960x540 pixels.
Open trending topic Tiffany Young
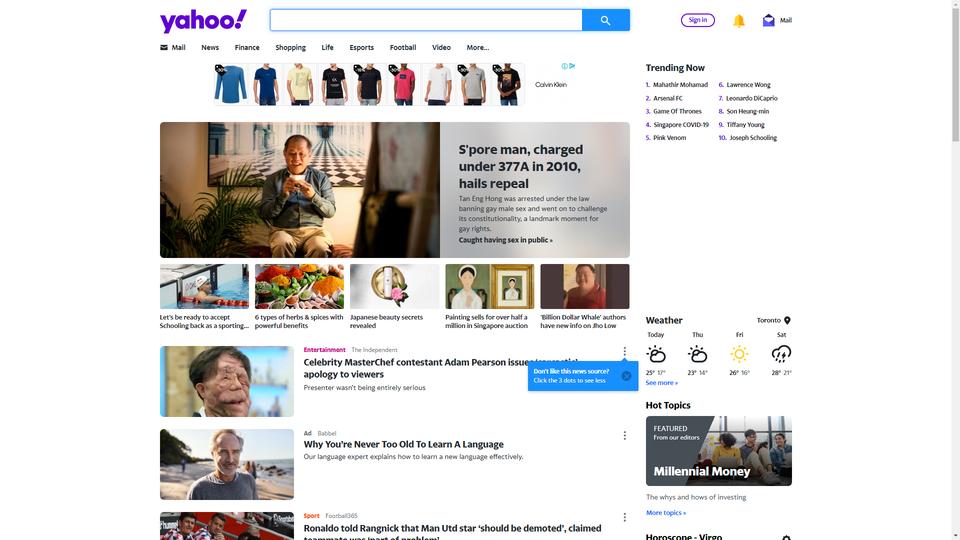coord(745,124)
